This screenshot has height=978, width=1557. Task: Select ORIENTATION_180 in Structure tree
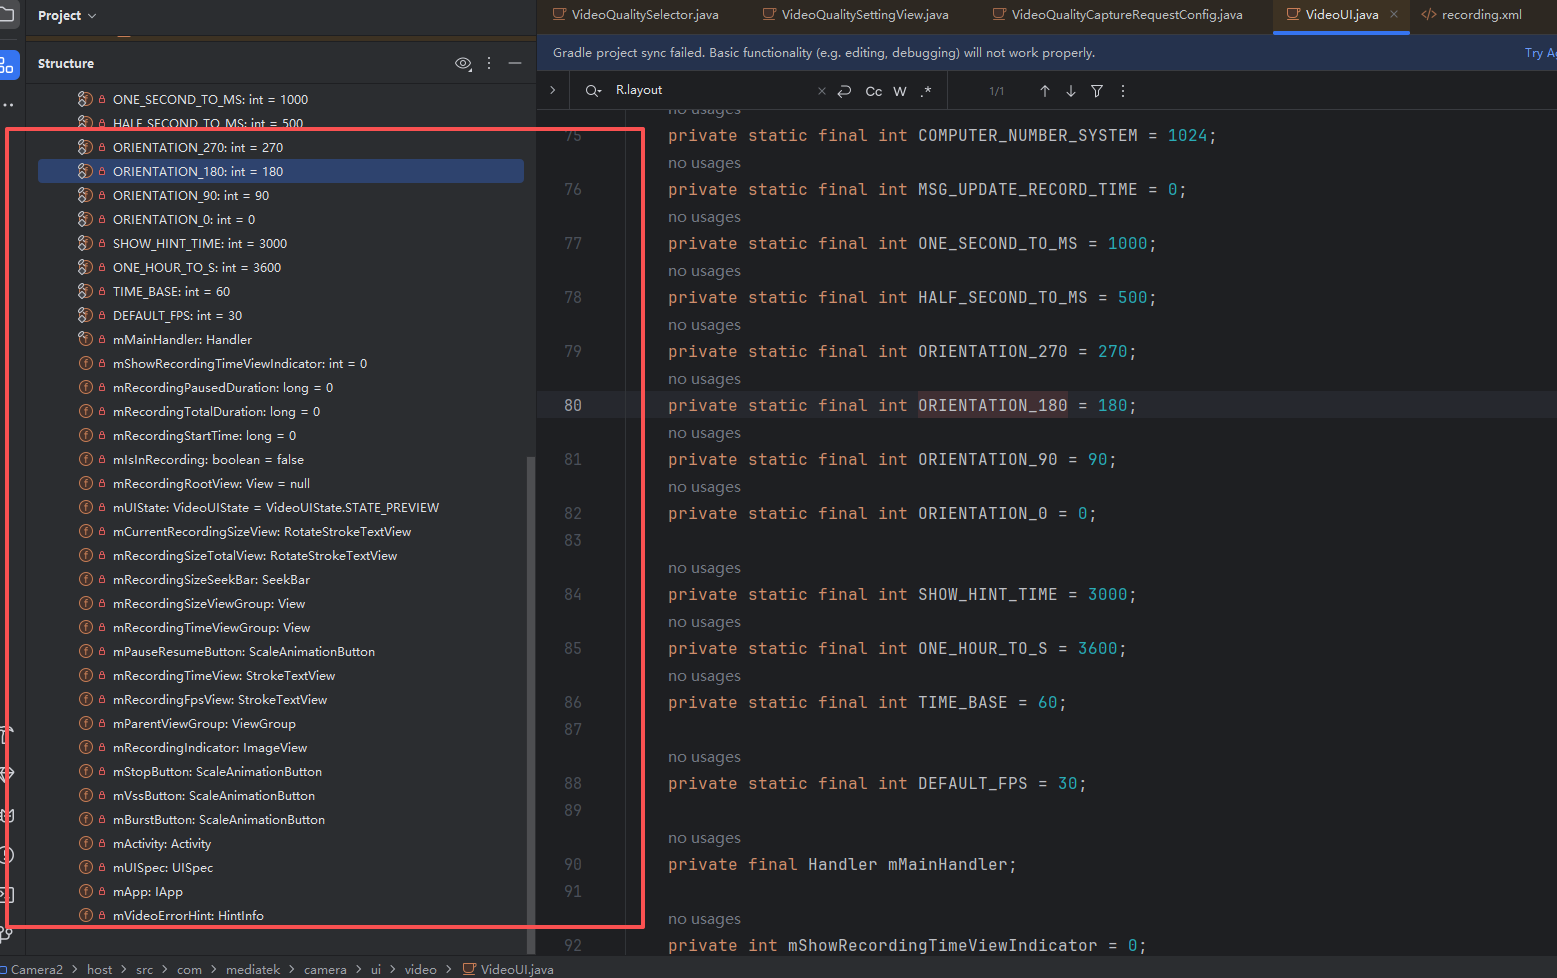(x=280, y=171)
